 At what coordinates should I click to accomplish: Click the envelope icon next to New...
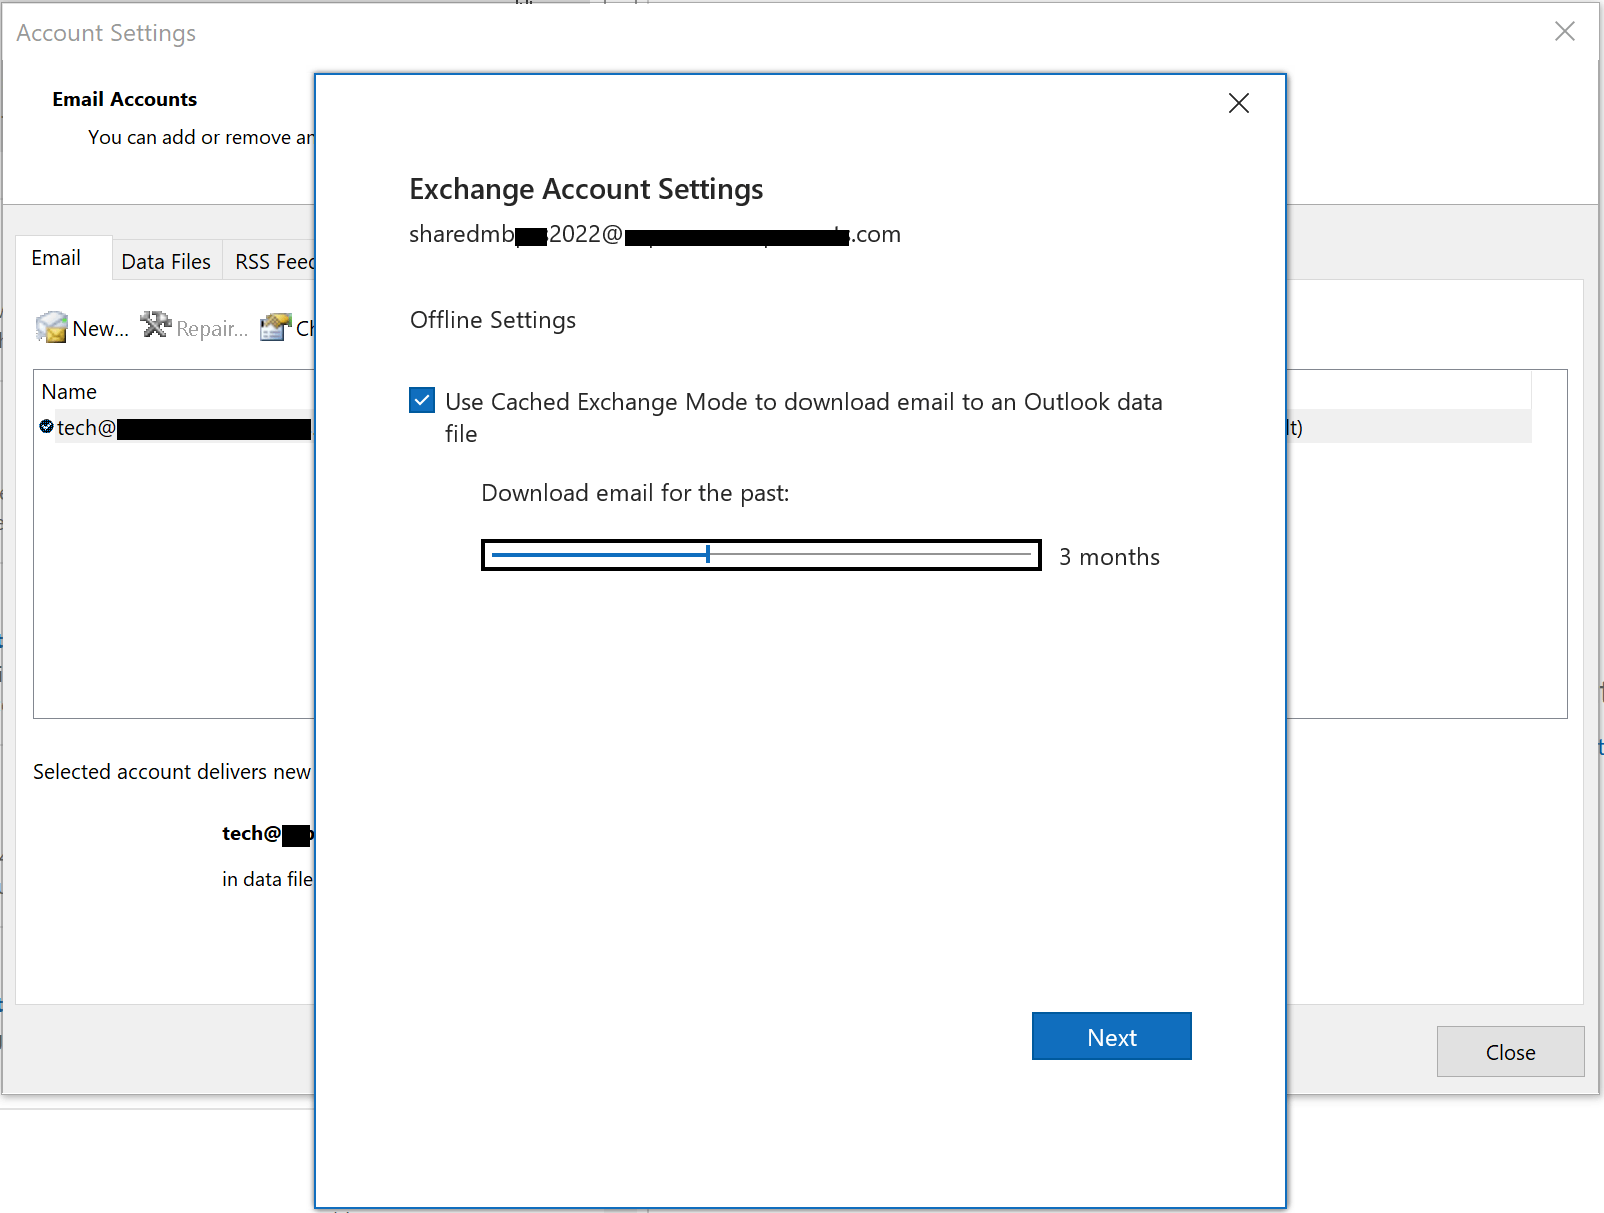(51, 326)
